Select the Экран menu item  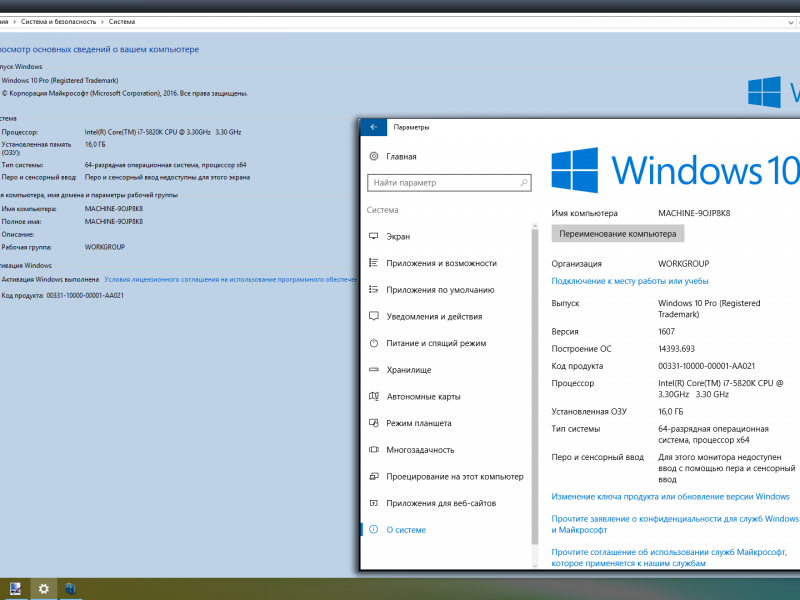pyautogui.click(x=398, y=237)
